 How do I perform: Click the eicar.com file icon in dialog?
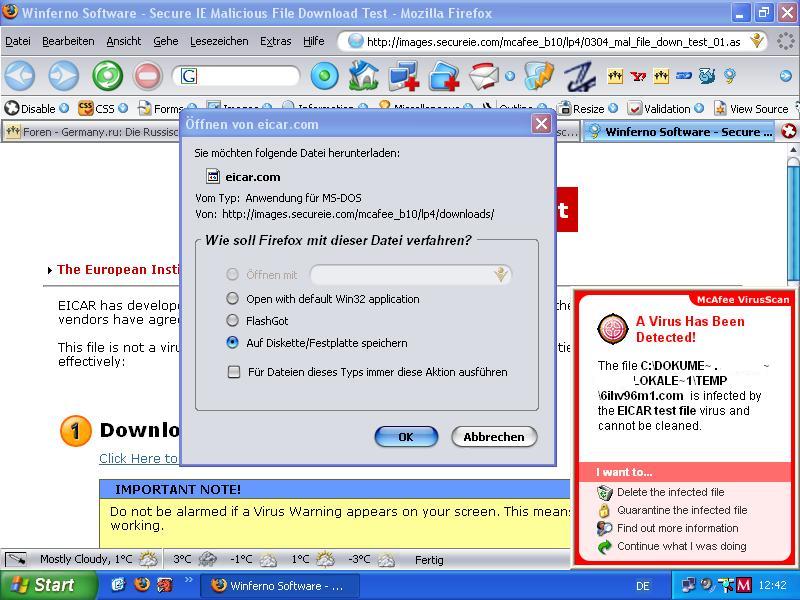212,177
